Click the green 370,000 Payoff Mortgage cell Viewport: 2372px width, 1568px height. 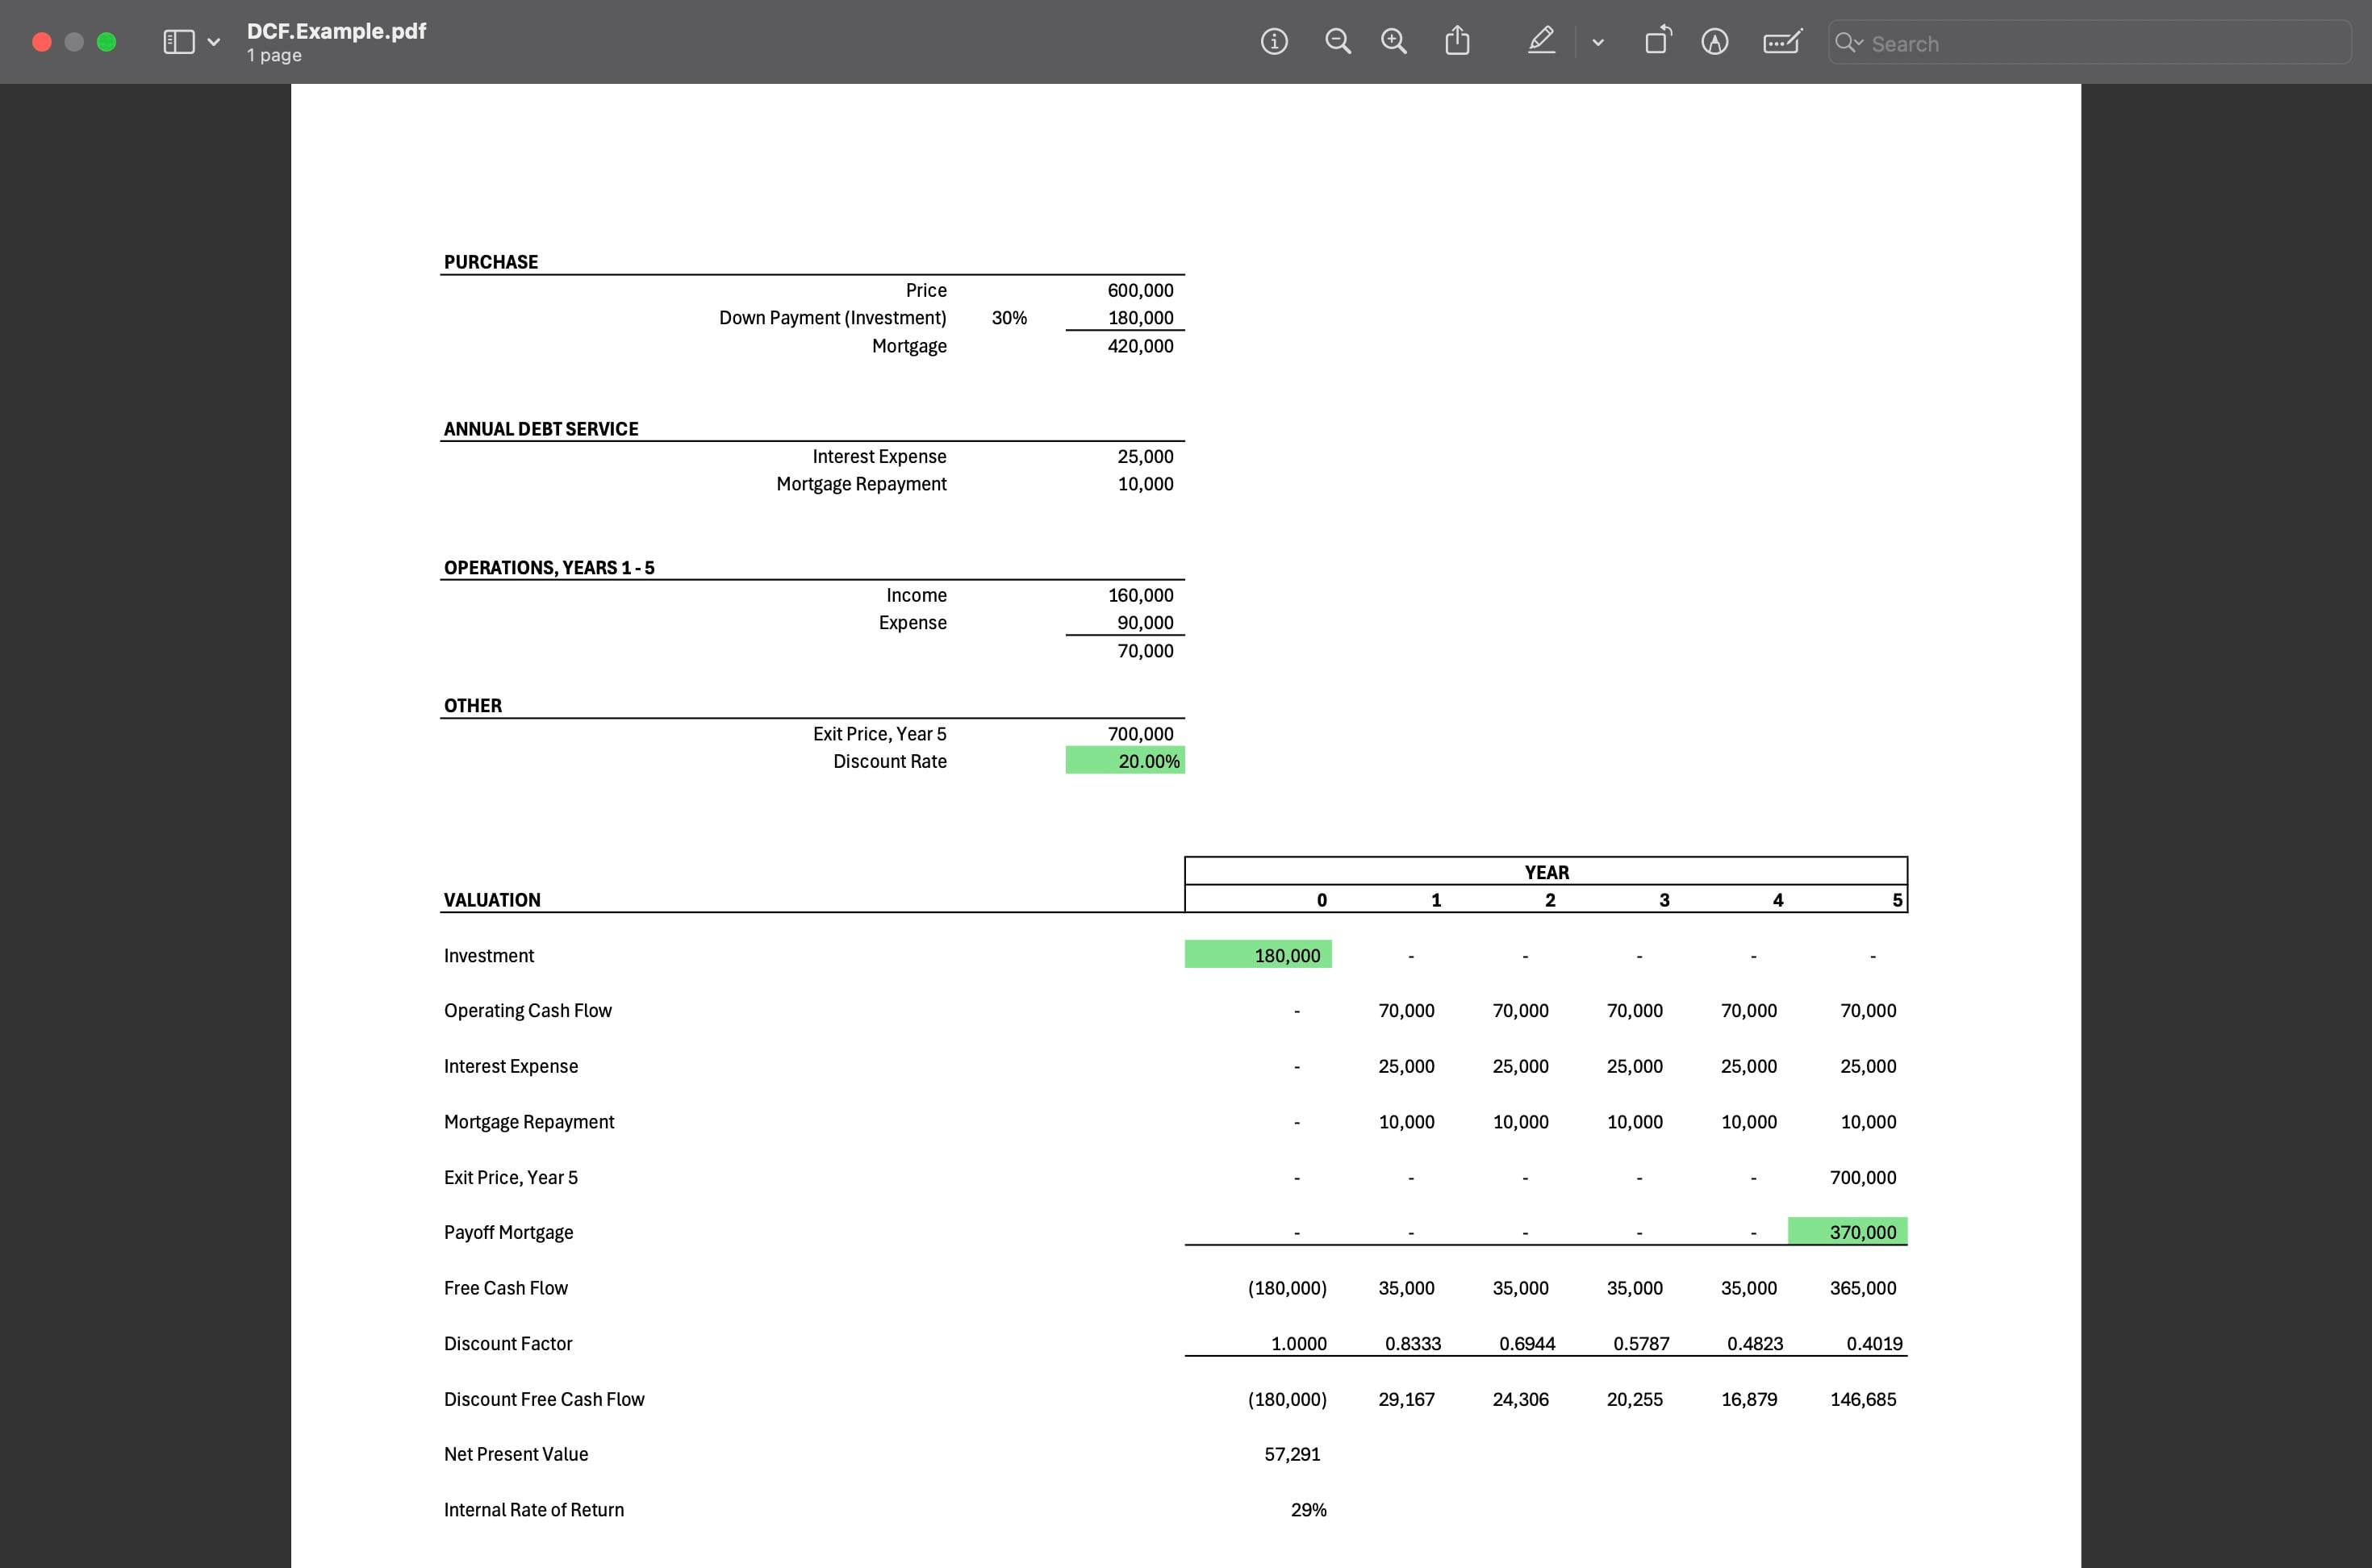[x=1847, y=1232]
